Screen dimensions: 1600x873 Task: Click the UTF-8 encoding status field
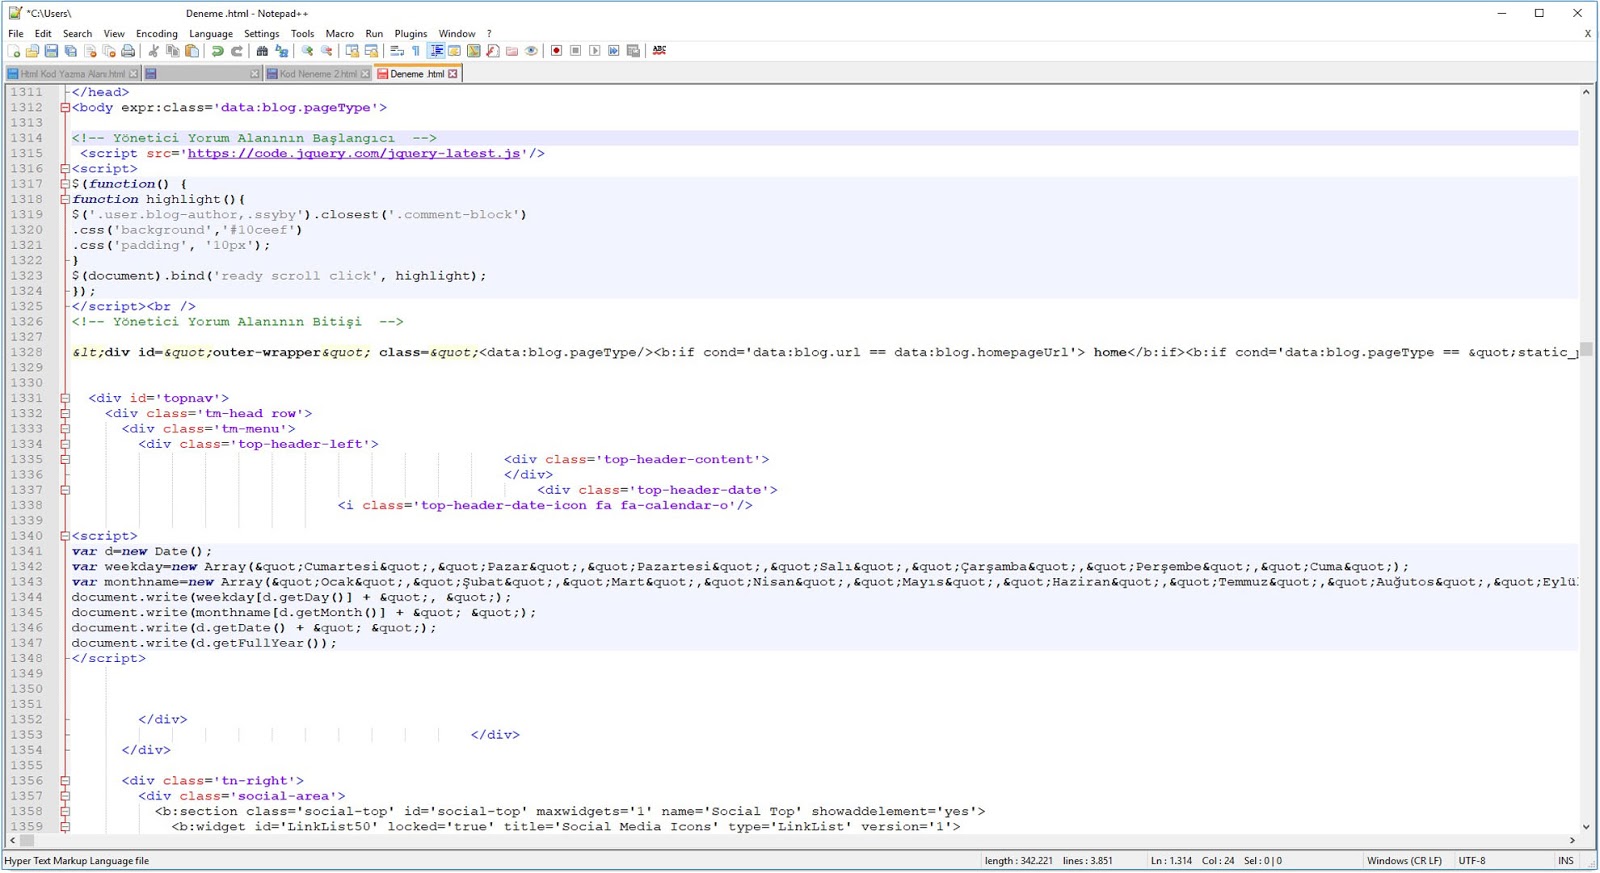[x=1472, y=861]
